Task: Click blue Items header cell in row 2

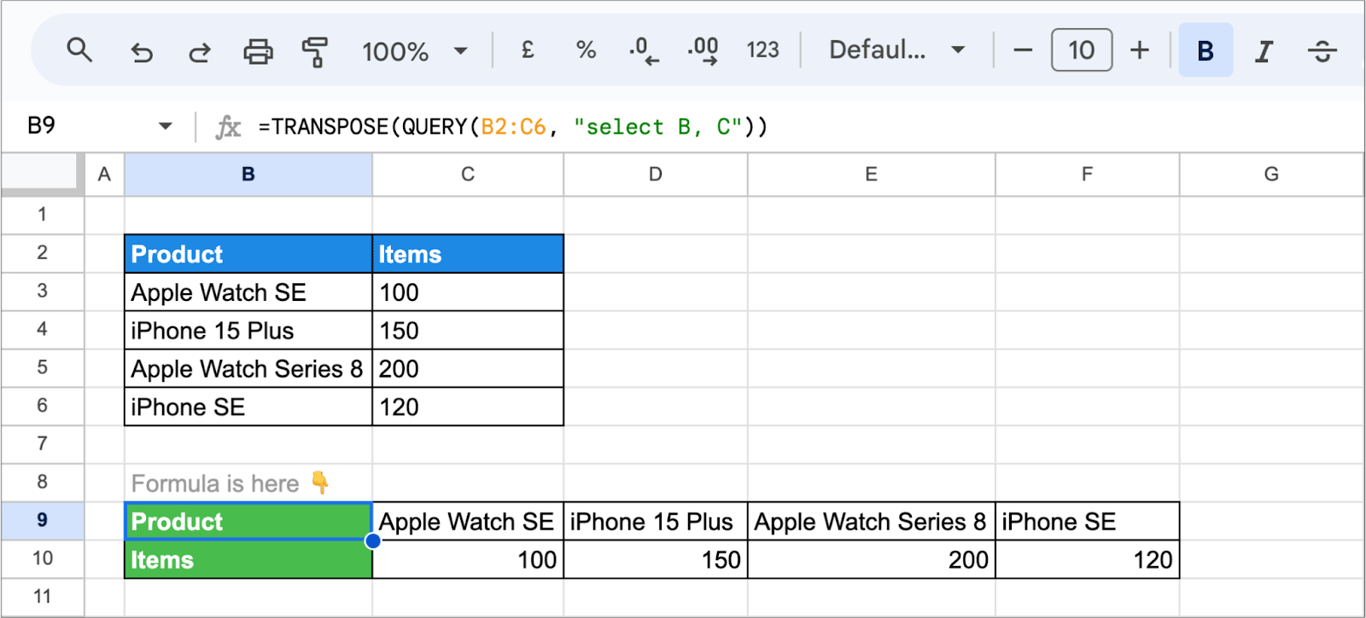Action: tap(468, 254)
